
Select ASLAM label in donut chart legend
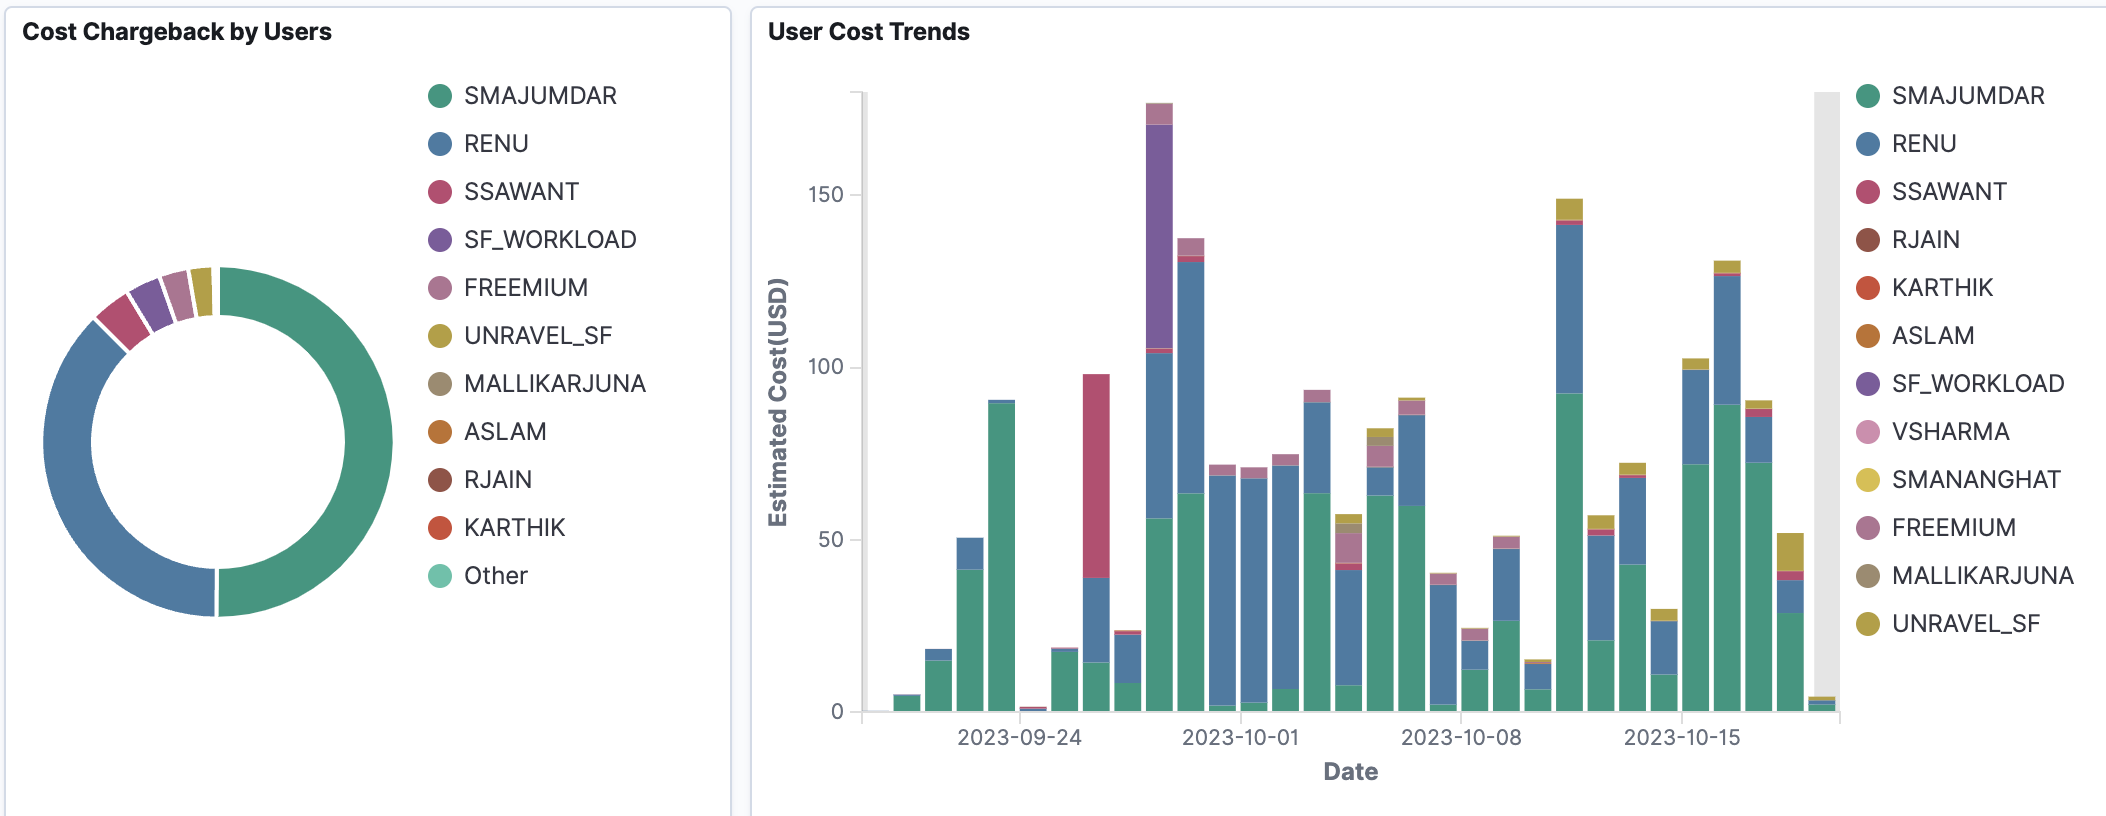(x=505, y=432)
